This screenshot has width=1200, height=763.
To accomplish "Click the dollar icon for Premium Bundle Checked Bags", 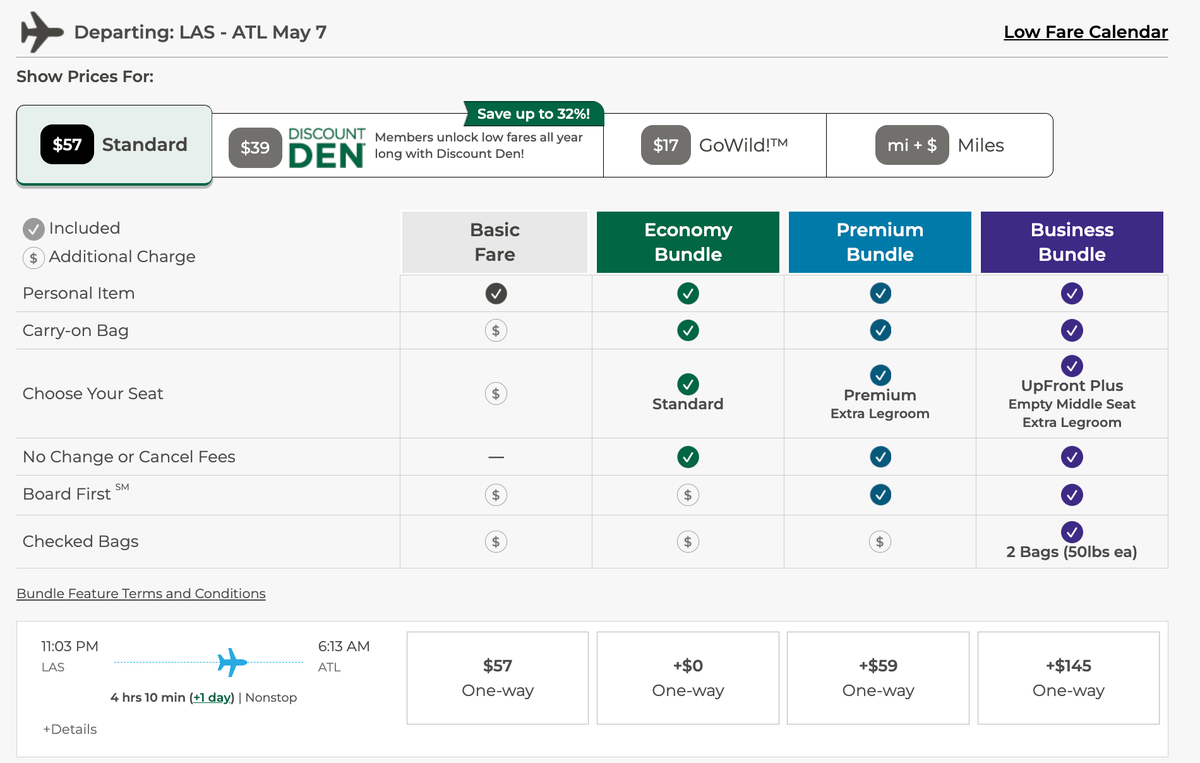I will pos(880,541).
